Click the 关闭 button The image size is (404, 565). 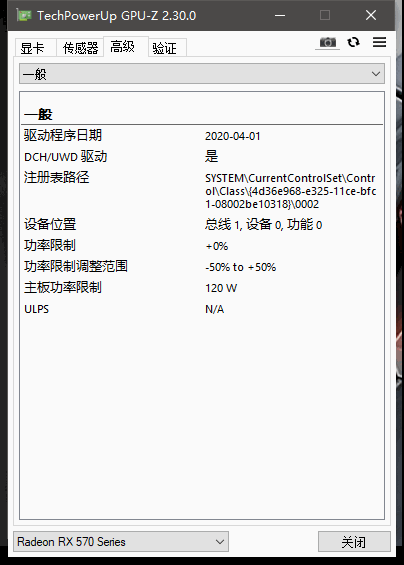click(x=354, y=542)
